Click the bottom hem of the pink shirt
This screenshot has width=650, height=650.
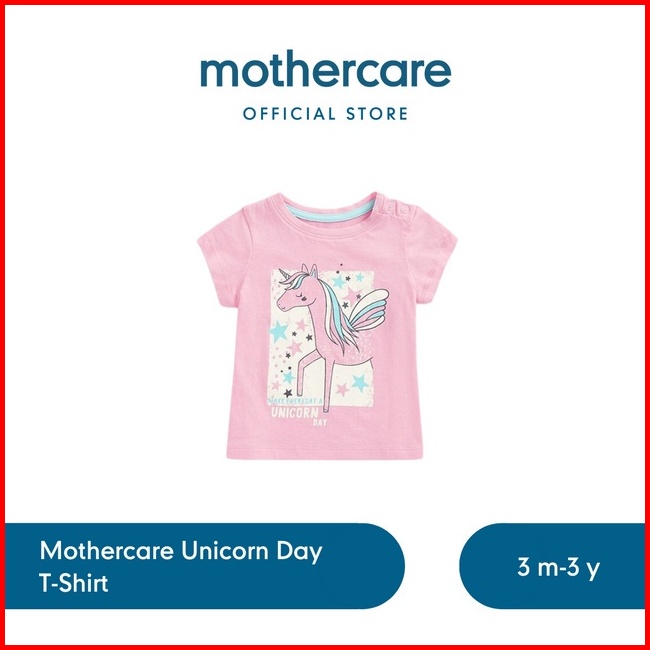tap(325, 455)
